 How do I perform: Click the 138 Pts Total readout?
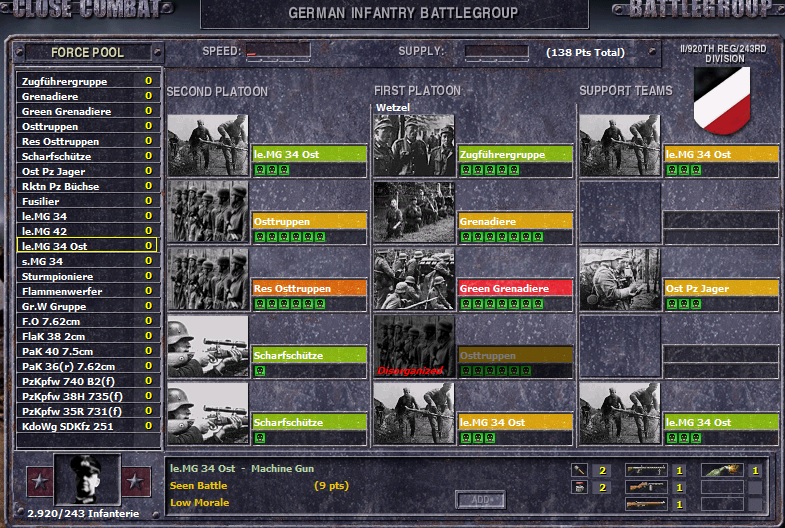coord(585,53)
